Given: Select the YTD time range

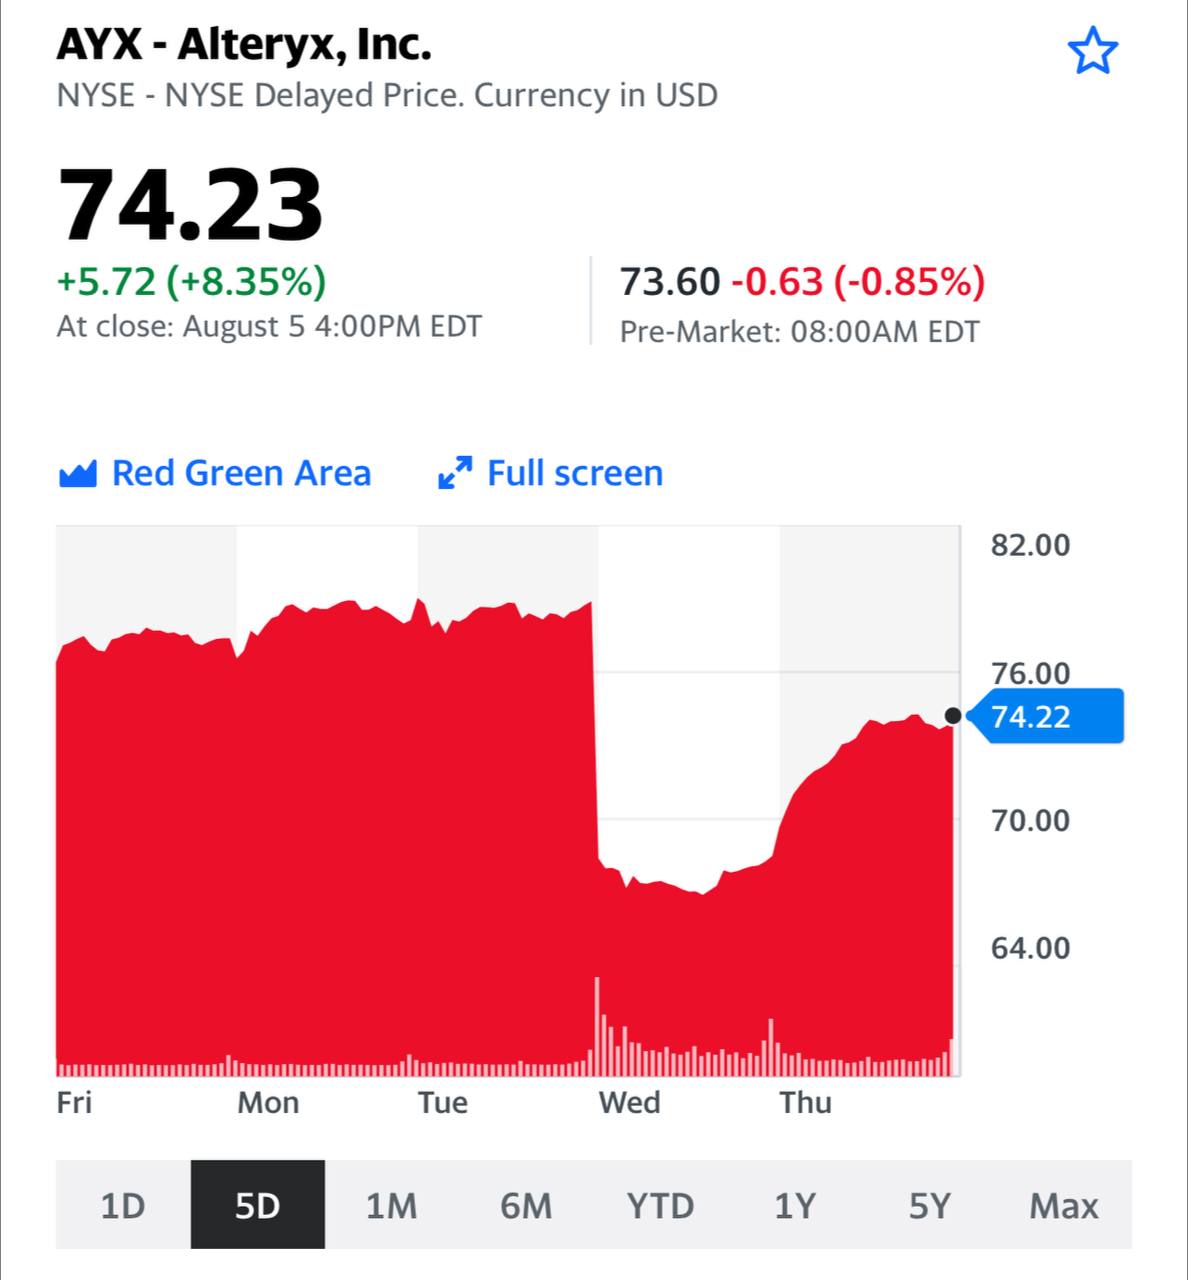Looking at the screenshot, I should click(661, 1205).
